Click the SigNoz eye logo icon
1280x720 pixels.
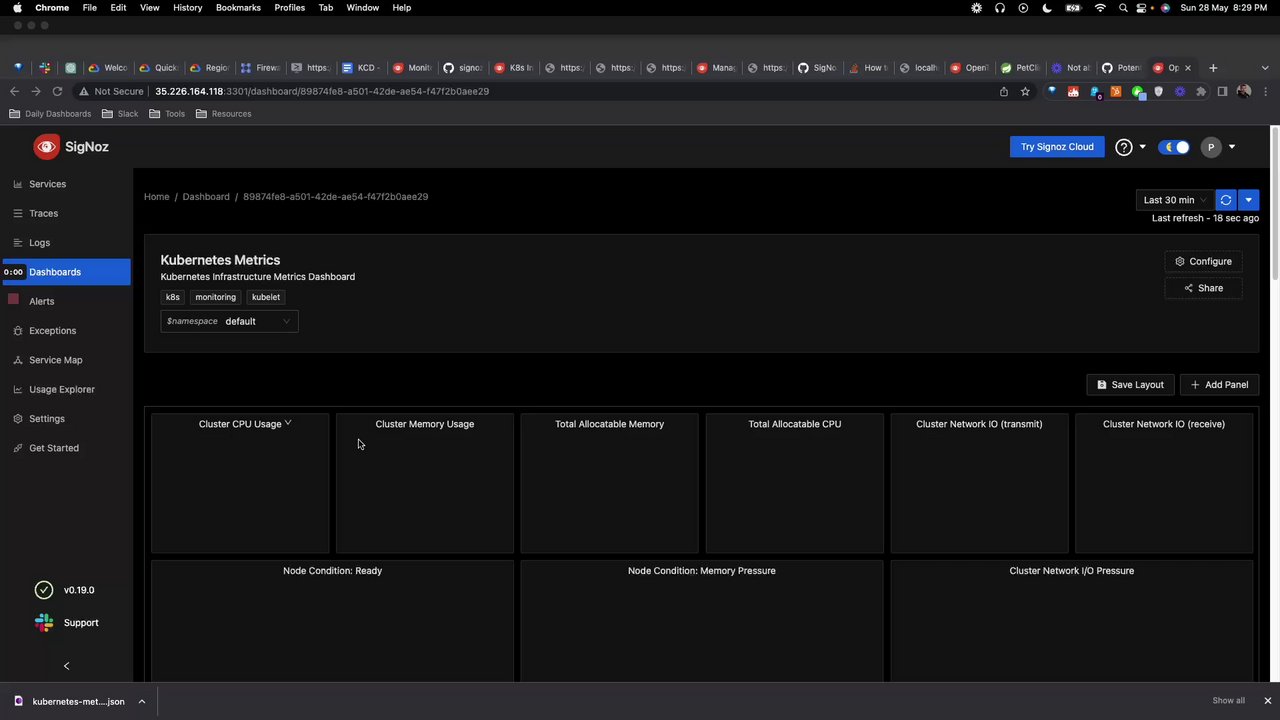coord(47,147)
